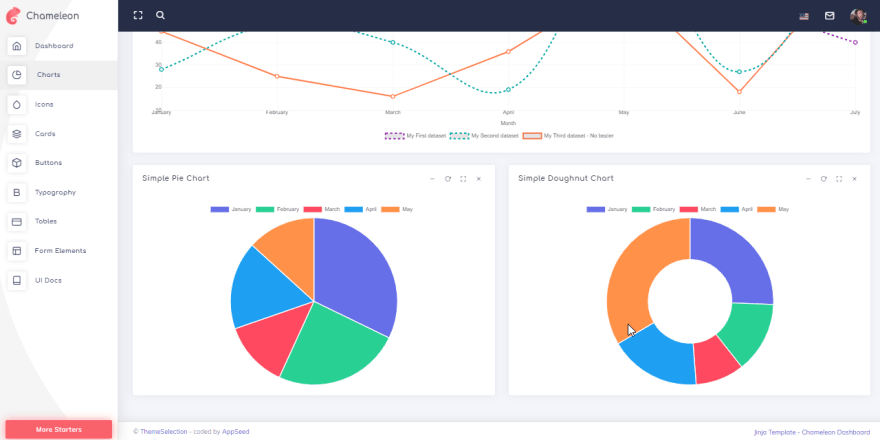Screen dimensions: 880x440
Task: Toggle March in pie chart legend
Action: click(x=322, y=209)
